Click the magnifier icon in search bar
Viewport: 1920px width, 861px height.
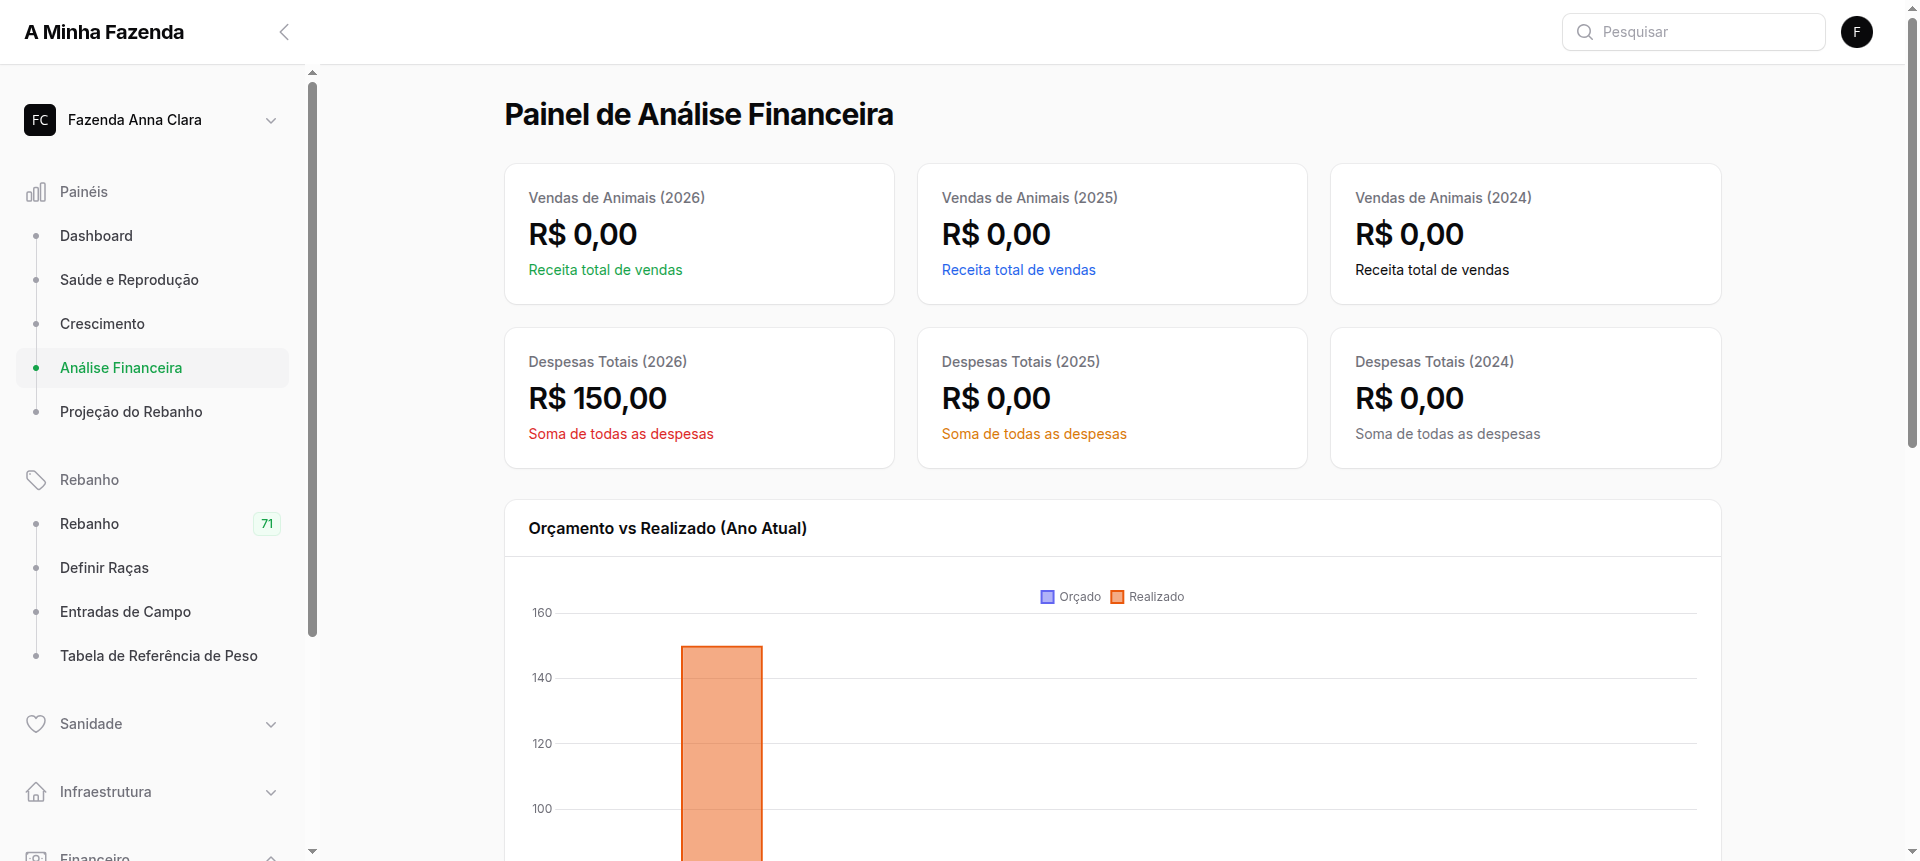click(1585, 32)
